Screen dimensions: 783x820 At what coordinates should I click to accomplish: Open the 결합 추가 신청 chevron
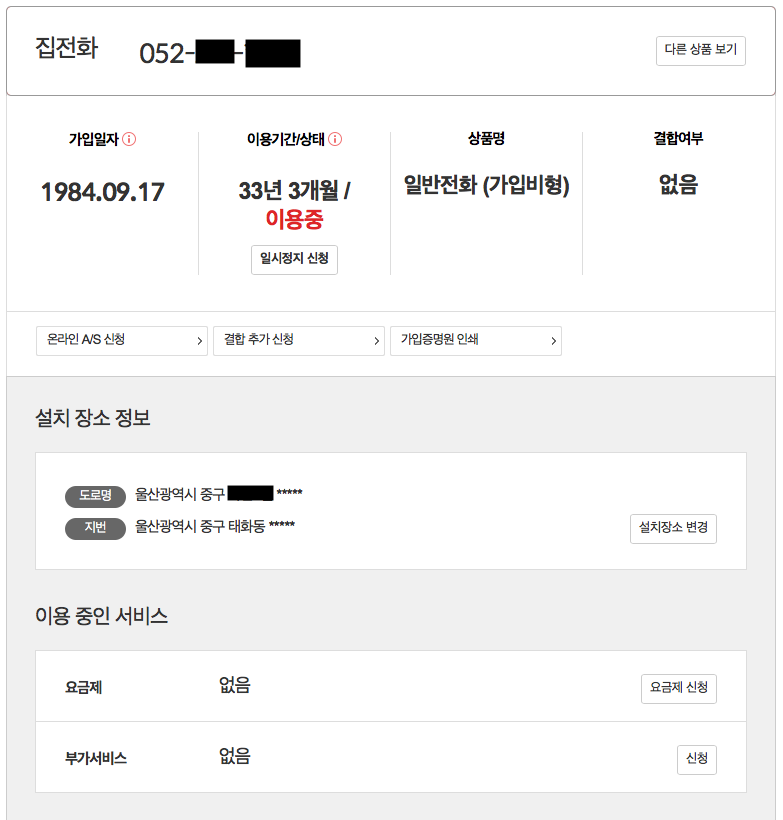click(x=377, y=341)
